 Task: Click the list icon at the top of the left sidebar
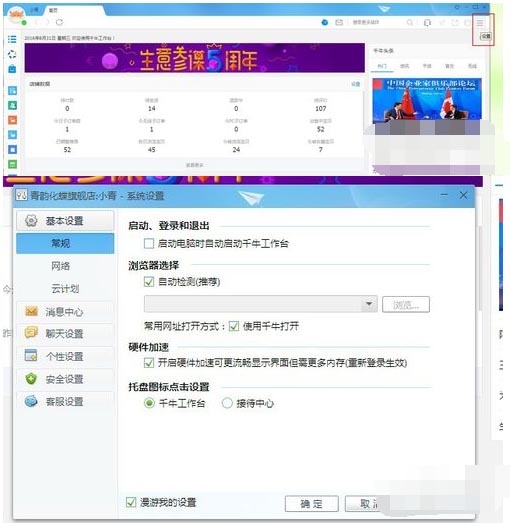point(12,39)
